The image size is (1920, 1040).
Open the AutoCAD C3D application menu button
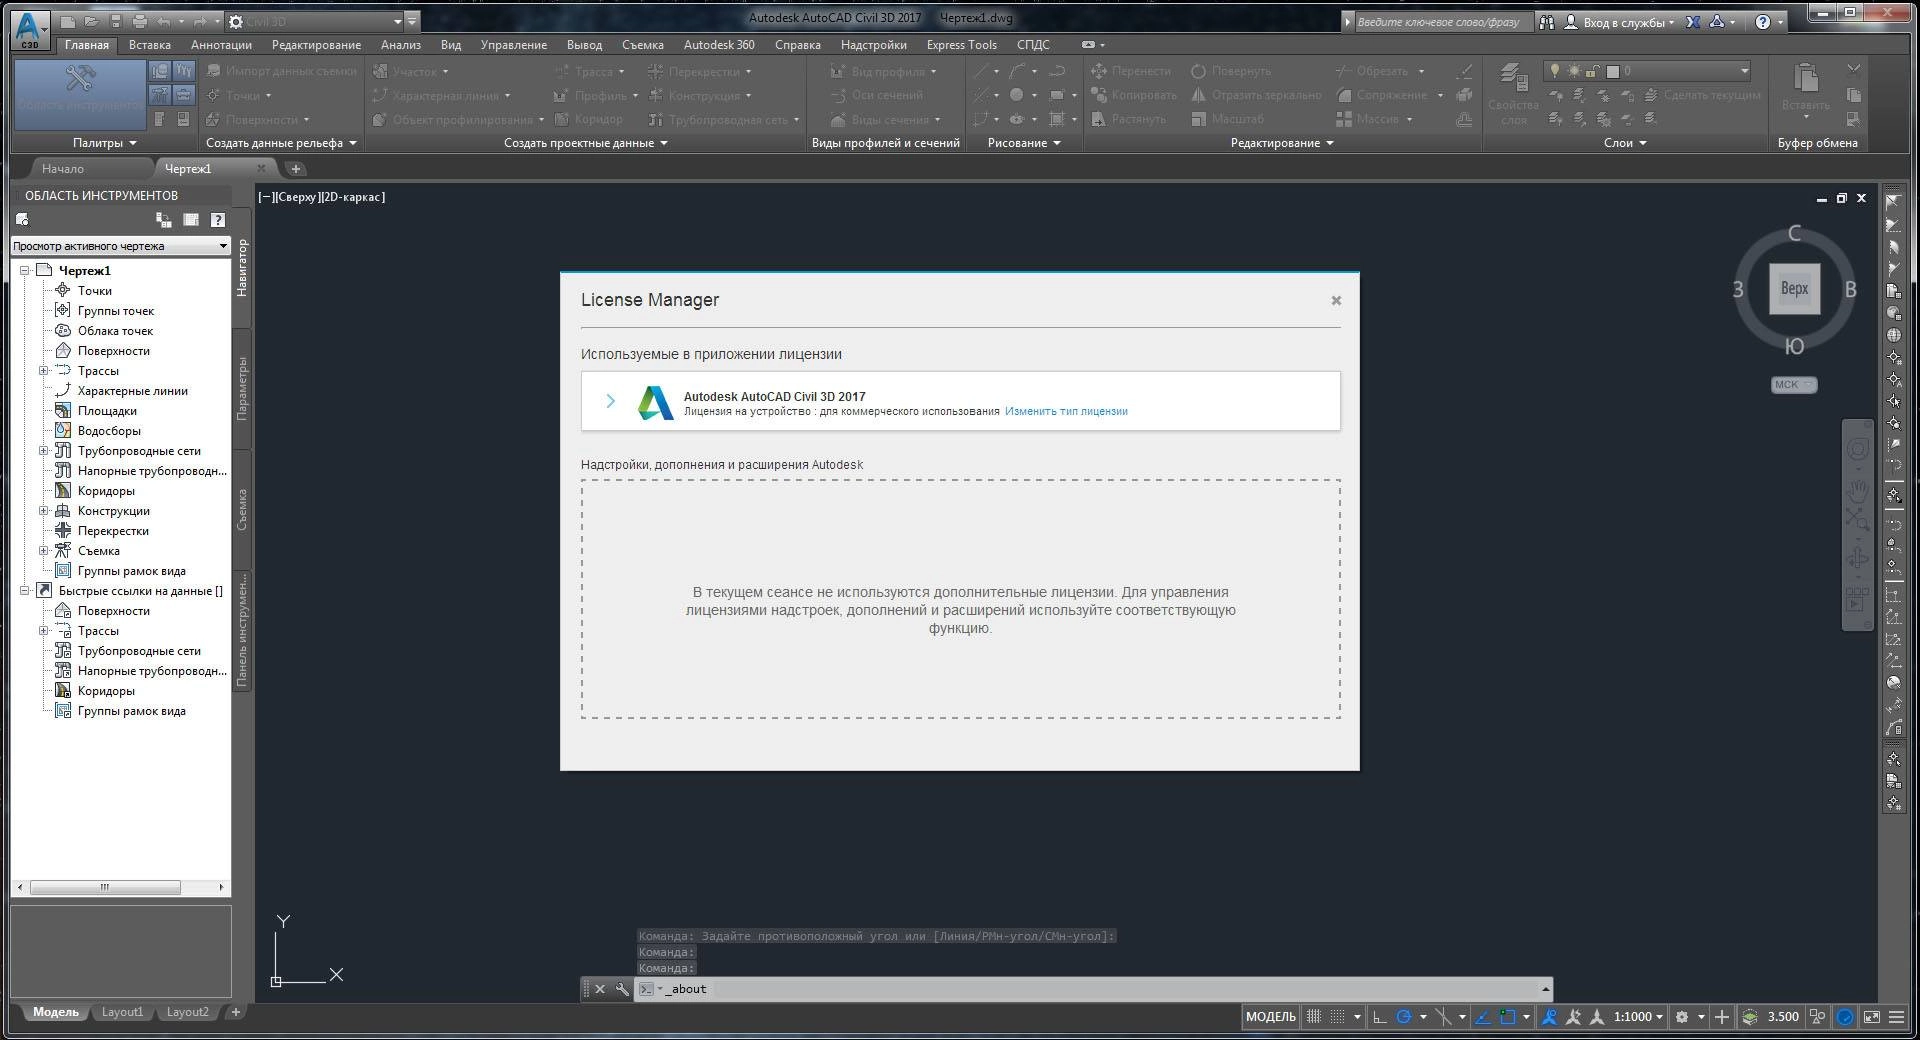pos(29,29)
